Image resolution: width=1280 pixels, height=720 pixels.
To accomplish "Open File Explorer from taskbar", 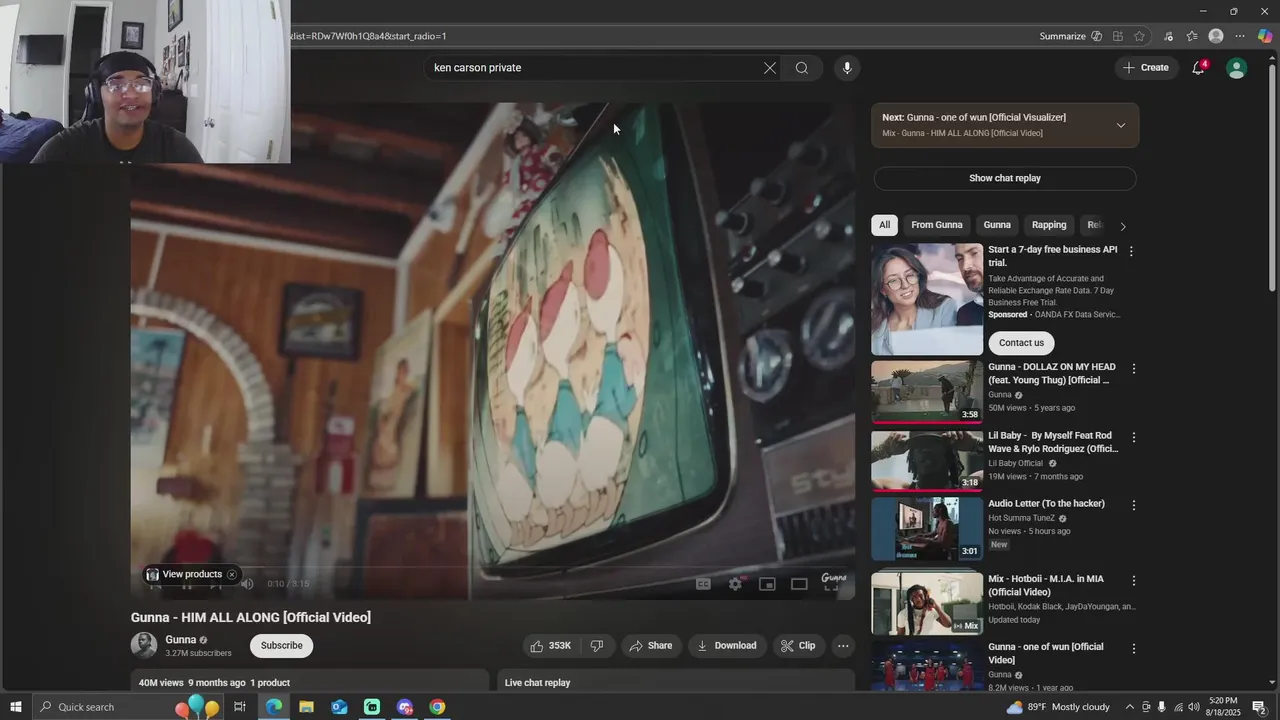I will (306, 707).
